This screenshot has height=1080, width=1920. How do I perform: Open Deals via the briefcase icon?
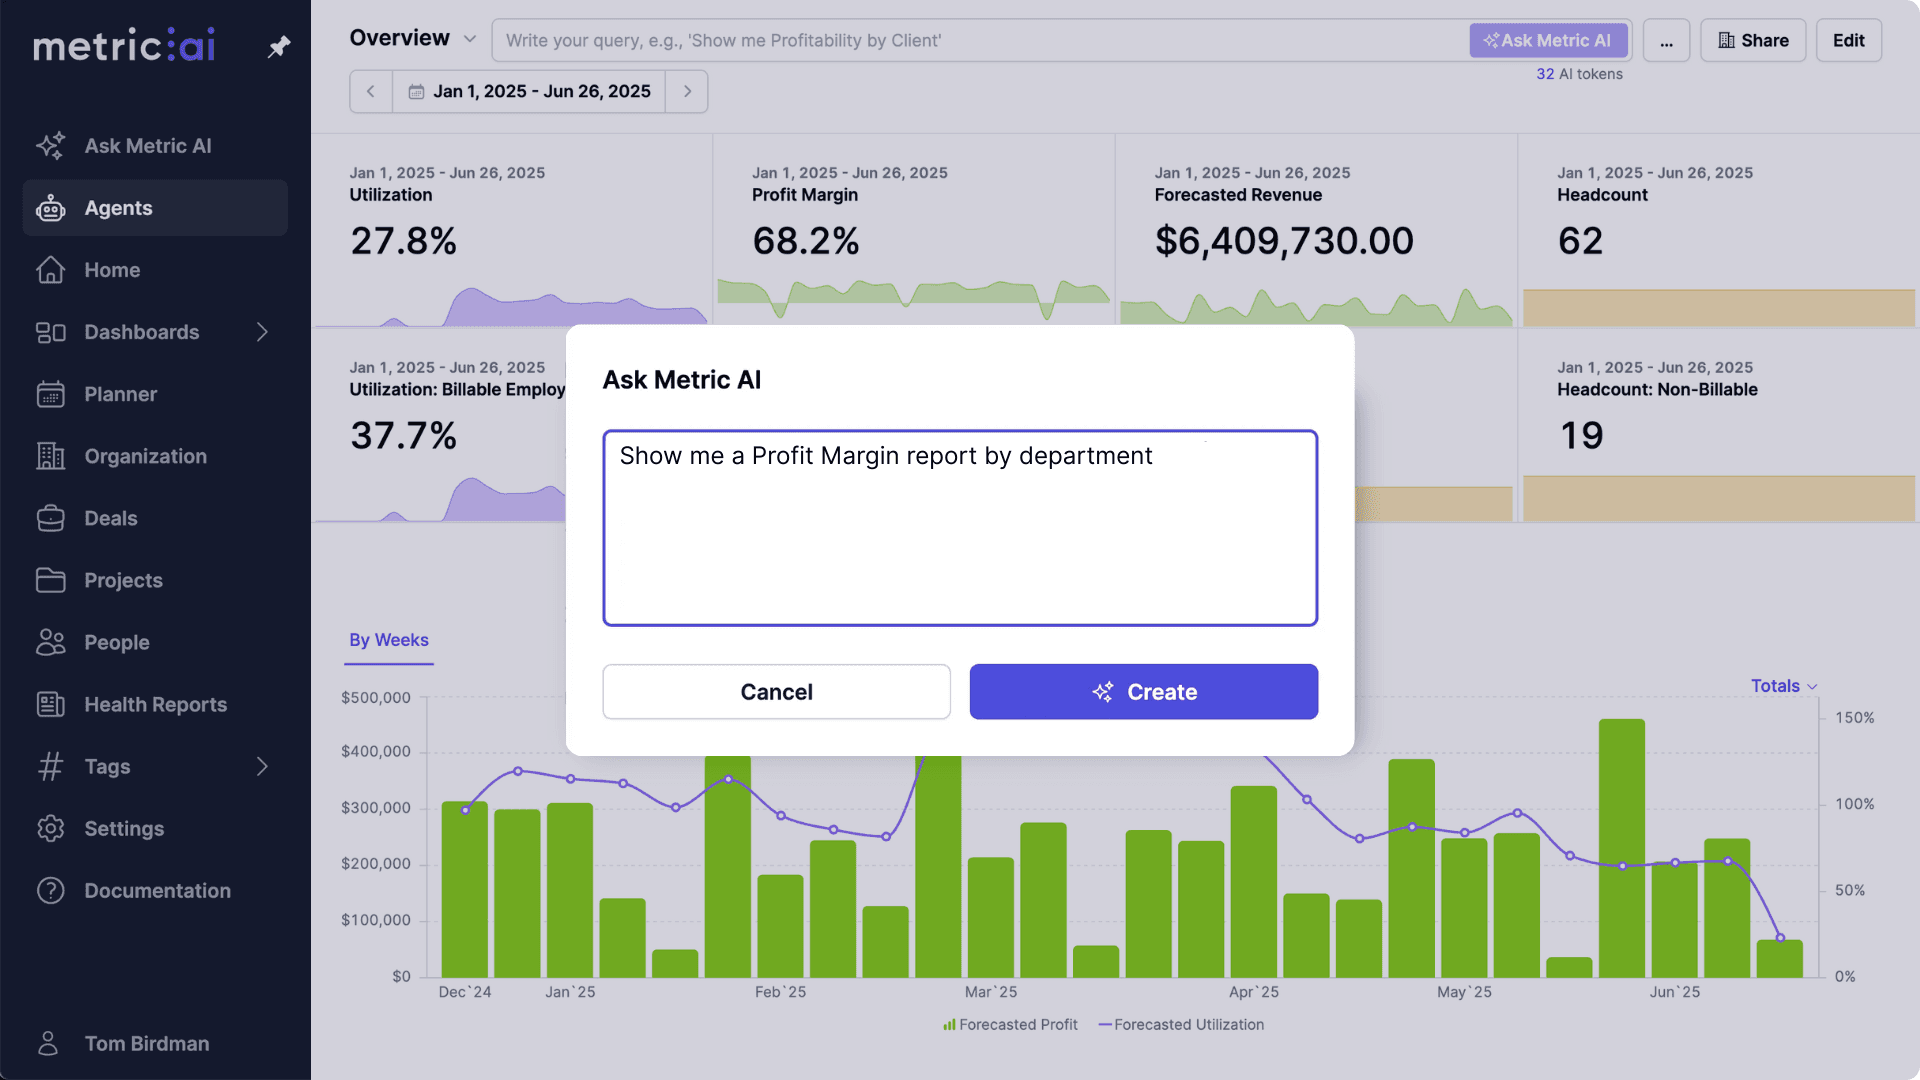click(50, 518)
